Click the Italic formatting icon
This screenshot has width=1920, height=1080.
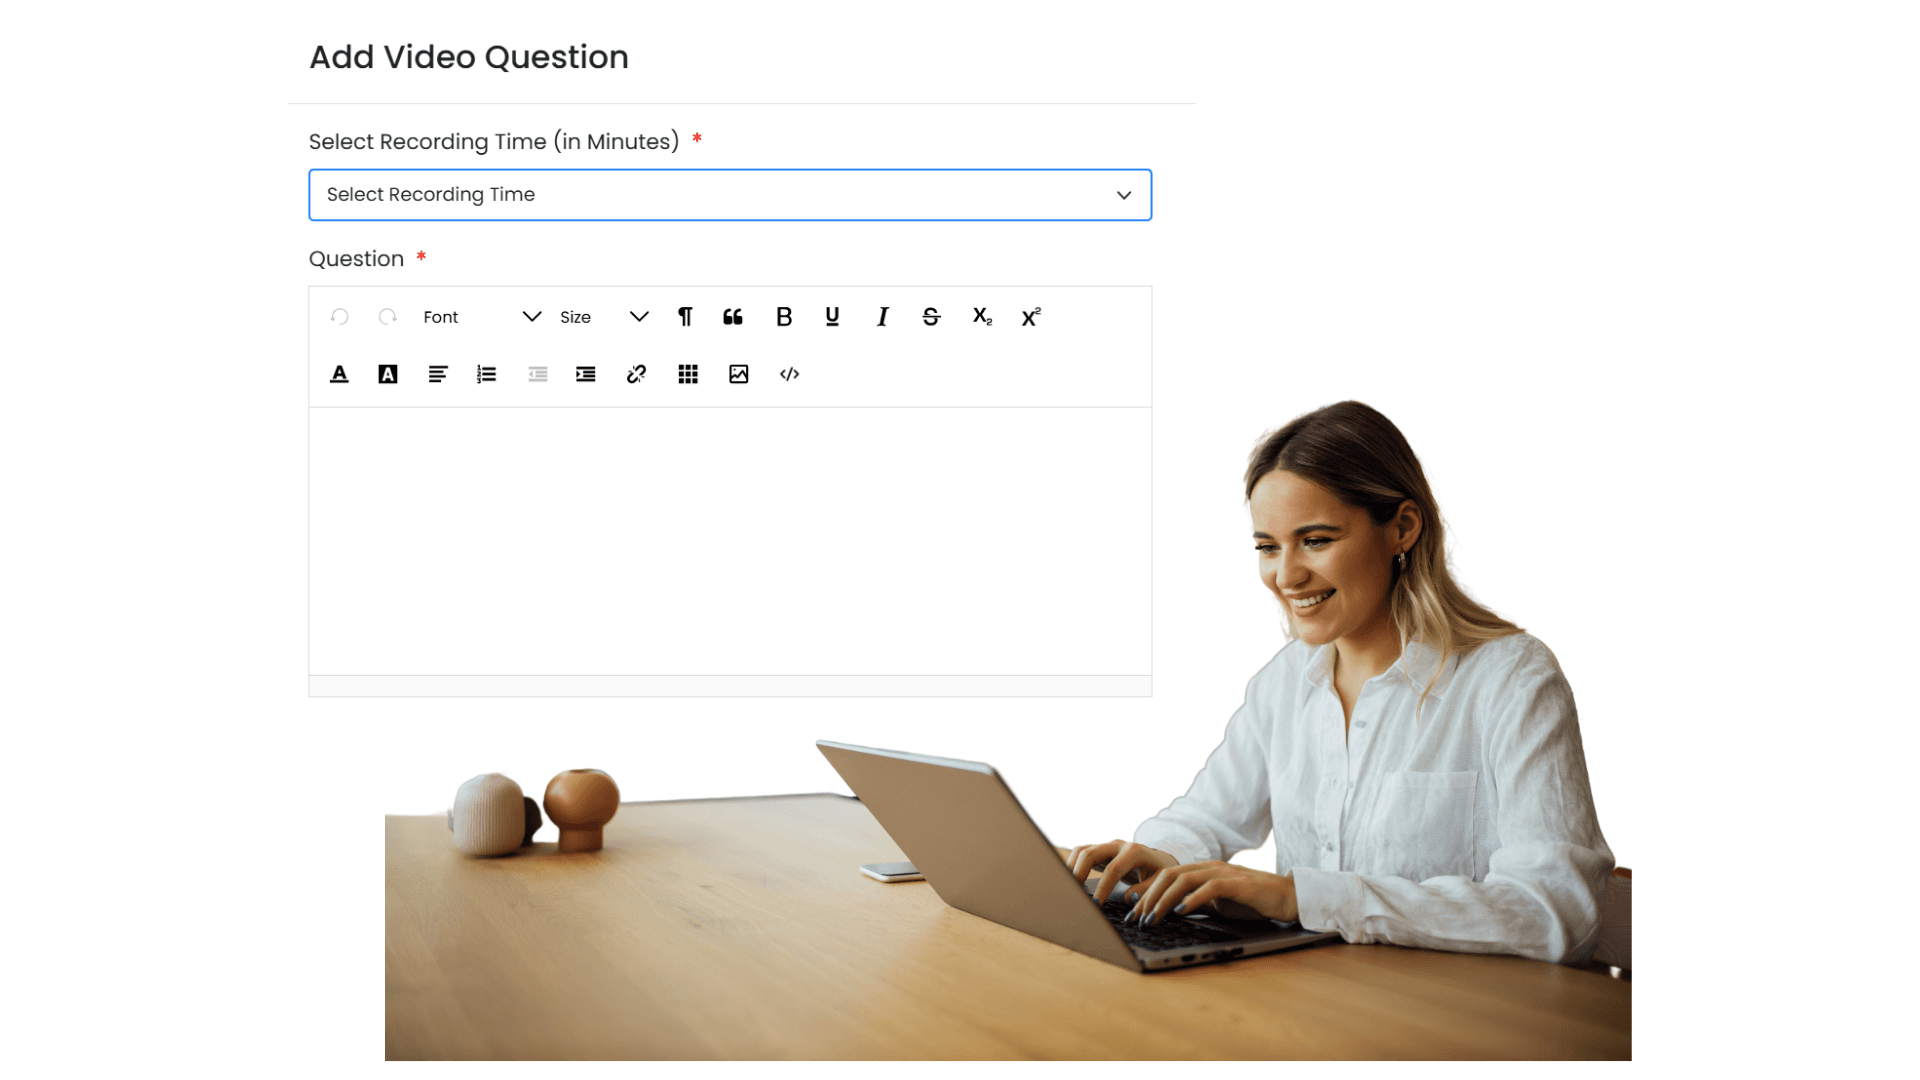point(881,316)
